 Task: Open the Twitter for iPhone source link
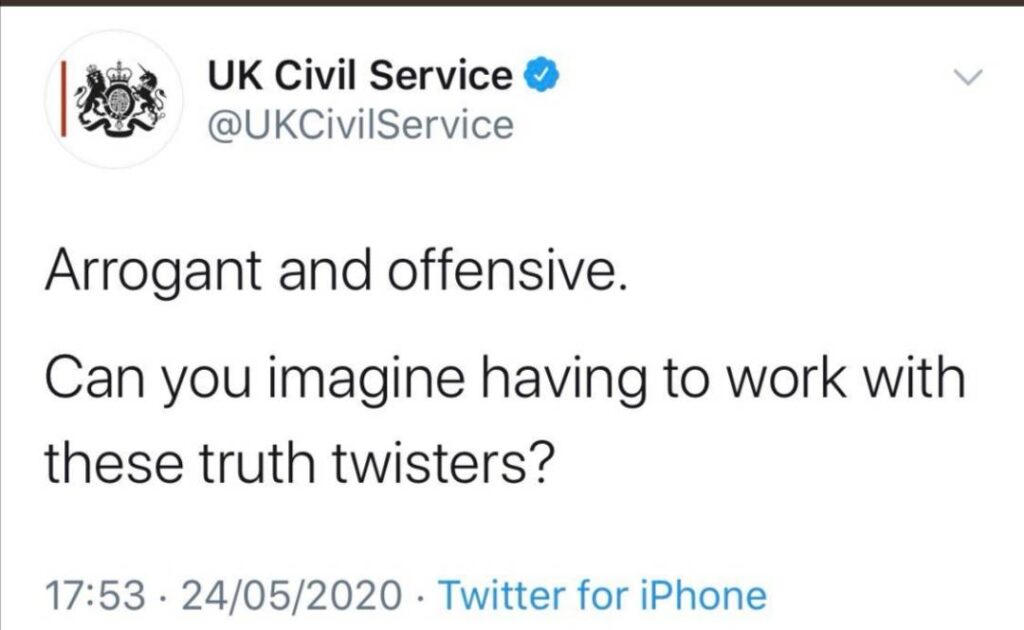click(603, 595)
